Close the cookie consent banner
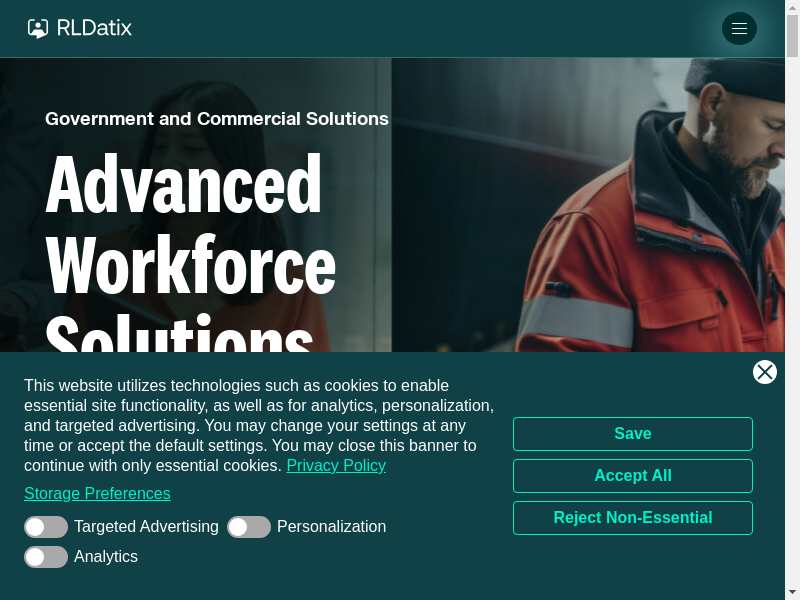 tap(765, 372)
